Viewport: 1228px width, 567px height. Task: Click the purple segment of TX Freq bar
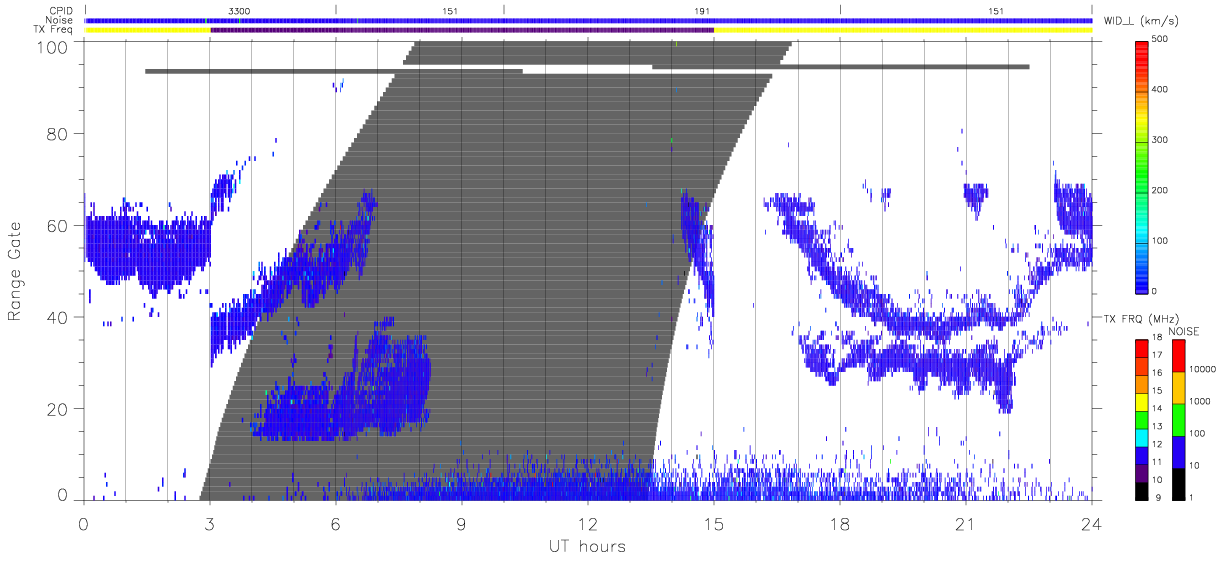tap(462, 30)
